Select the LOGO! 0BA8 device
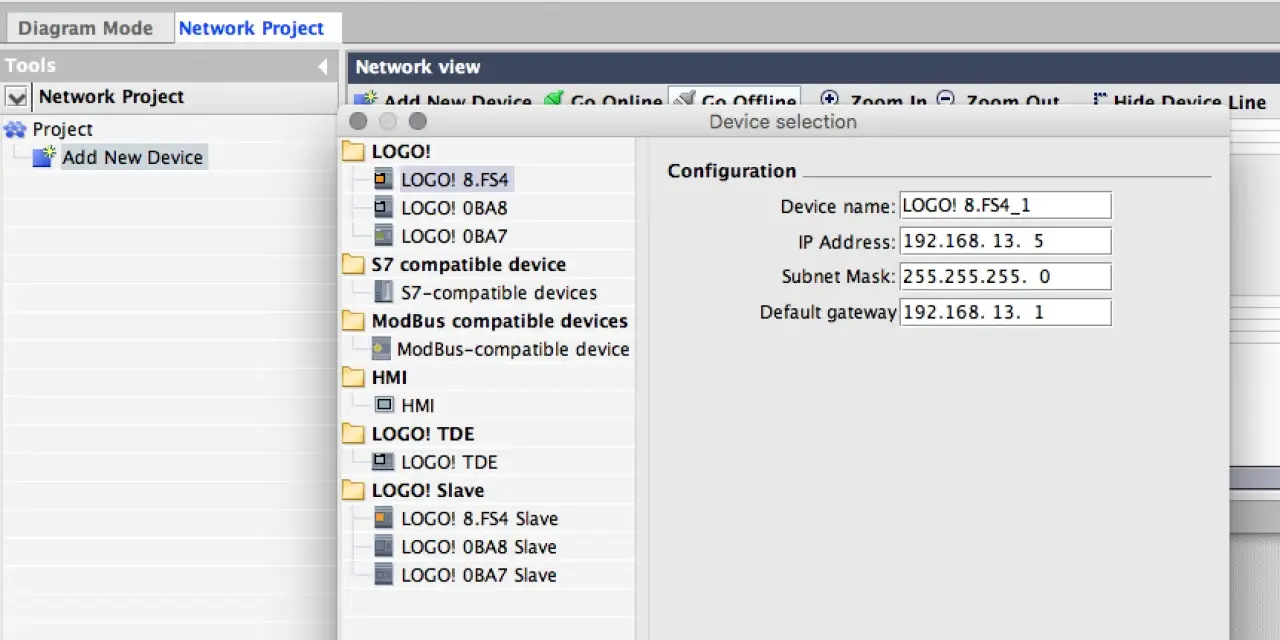 point(454,208)
